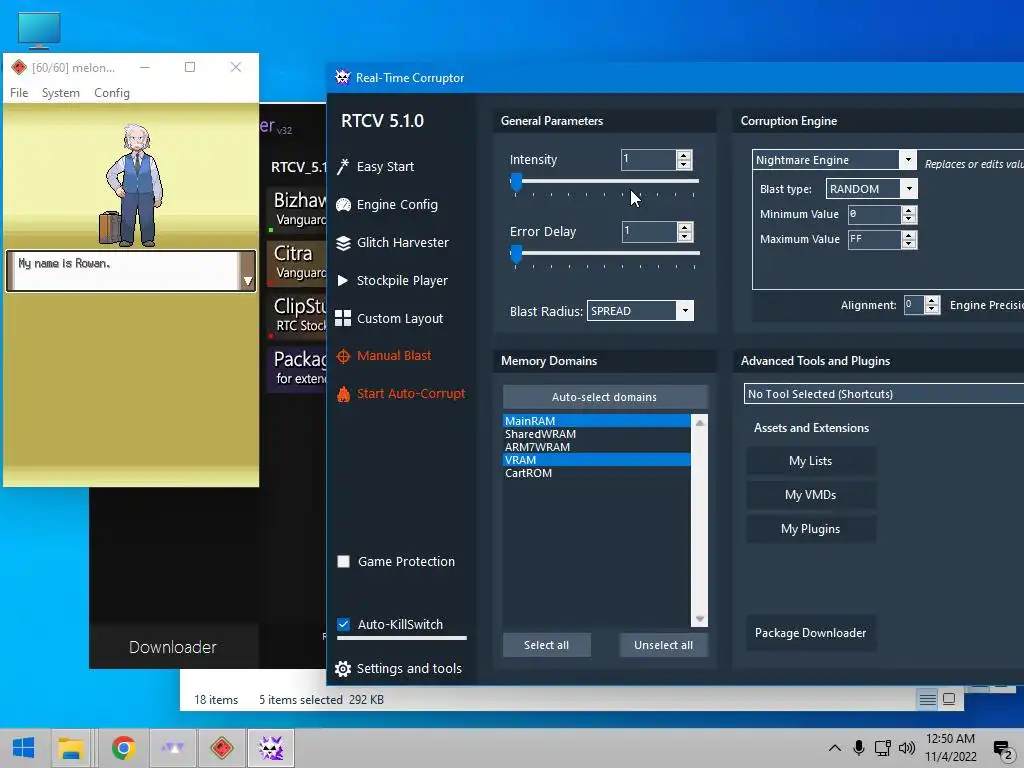Show hidden tray icons chevron
The width and height of the screenshot is (1024, 768).
835,748
